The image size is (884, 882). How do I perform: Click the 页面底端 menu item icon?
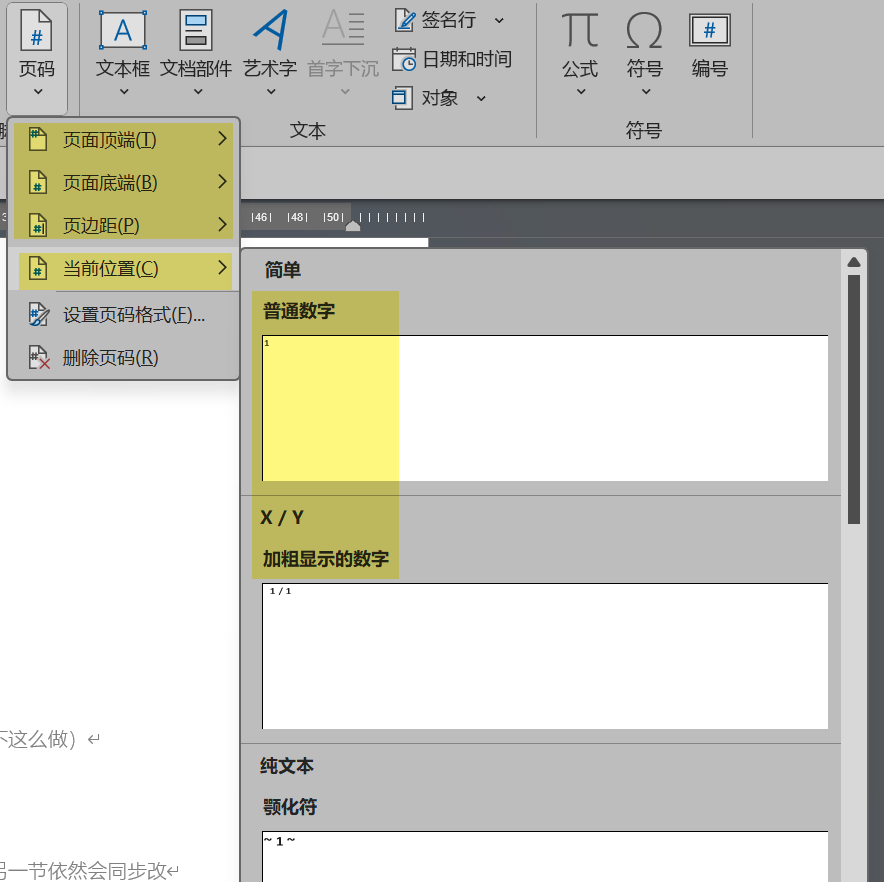point(38,182)
